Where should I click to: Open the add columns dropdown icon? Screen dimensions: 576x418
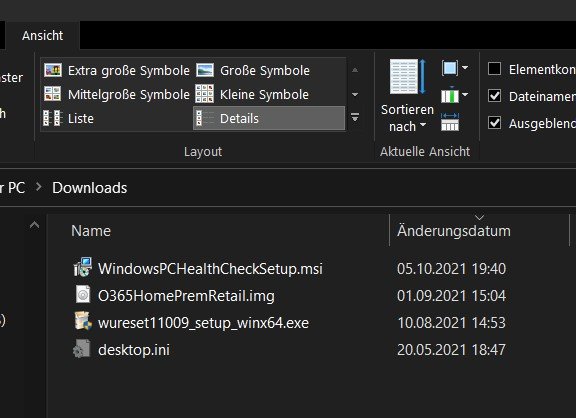pyautogui.click(x=455, y=96)
